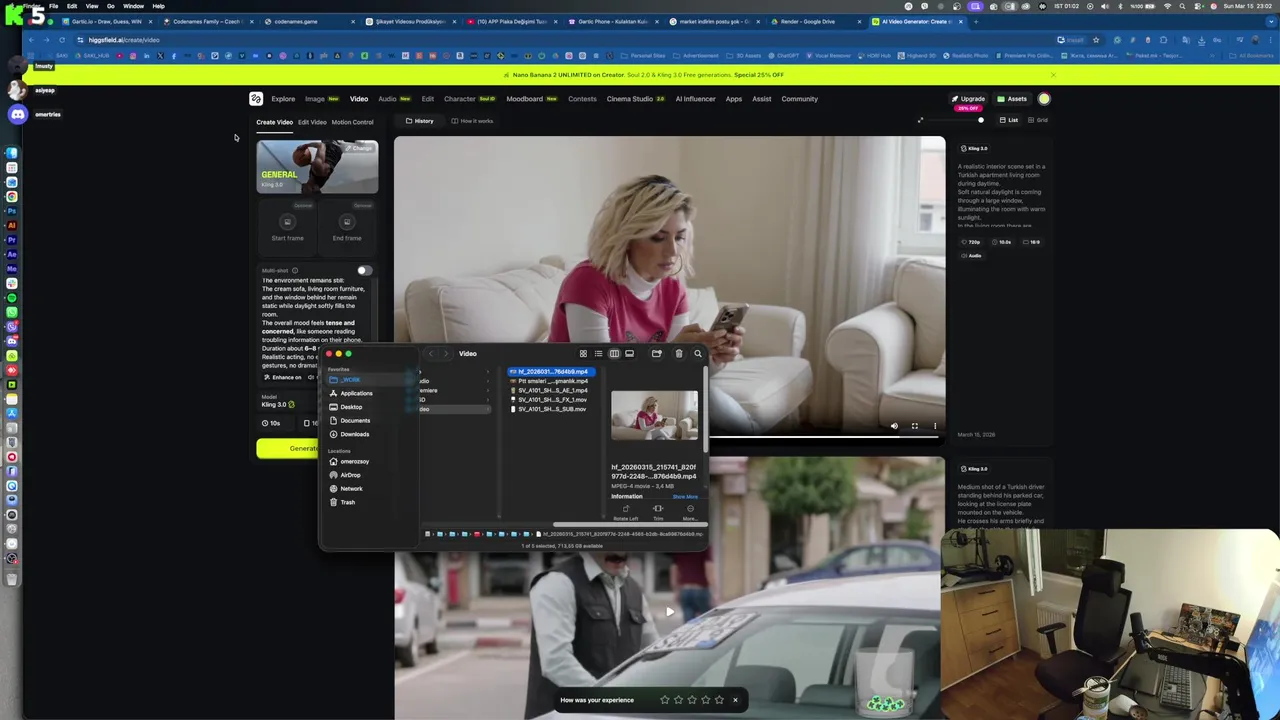Viewport: 1280px width, 720px height.
Task: Add a Start frame image
Action: point(287,226)
